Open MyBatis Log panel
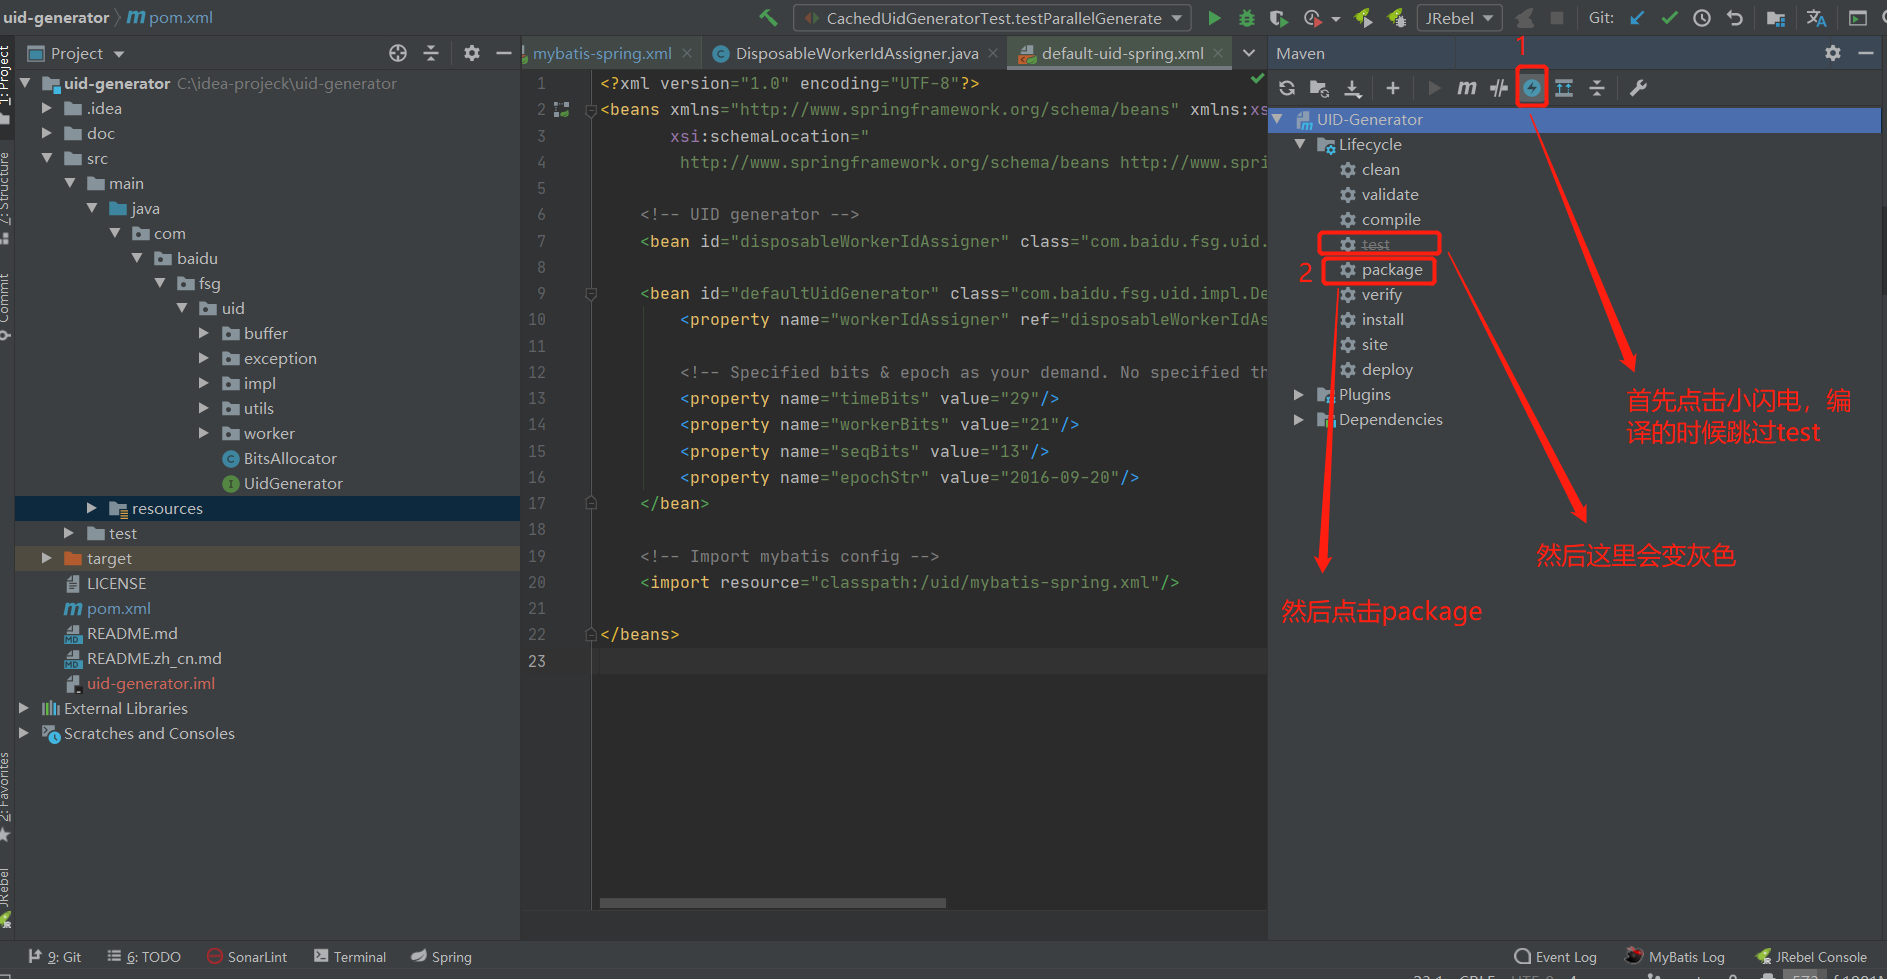 pyautogui.click(x=1675, y=957)
